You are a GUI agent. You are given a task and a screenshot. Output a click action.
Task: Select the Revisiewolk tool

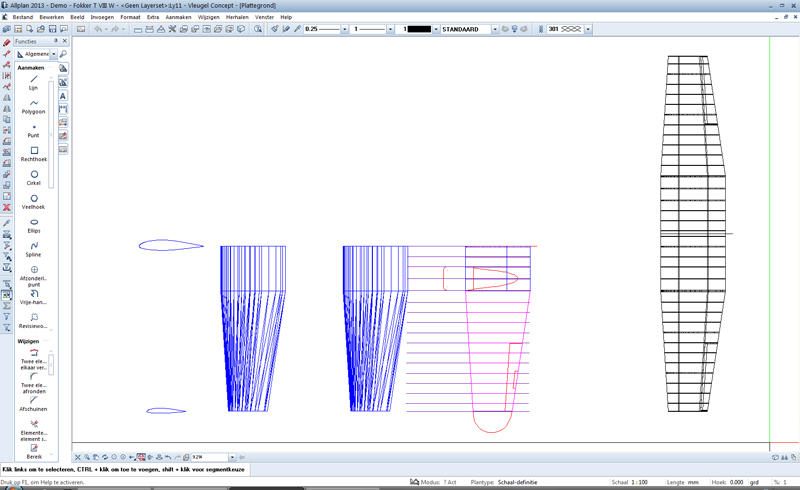[33, 321]
